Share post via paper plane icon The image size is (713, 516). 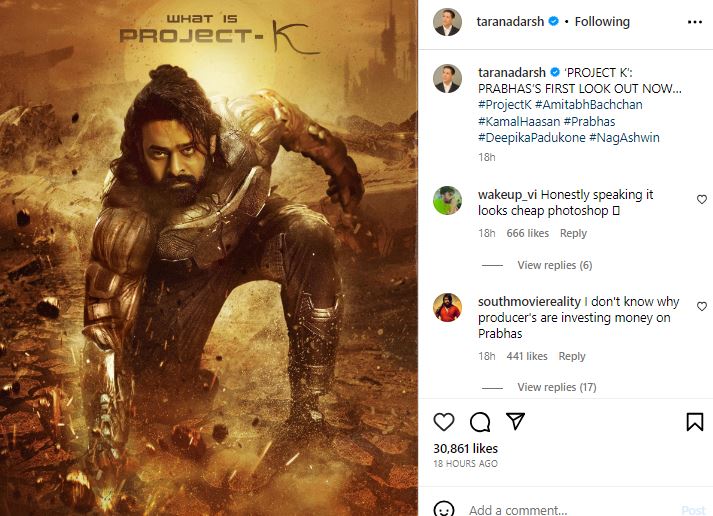[x=515, y=422]
